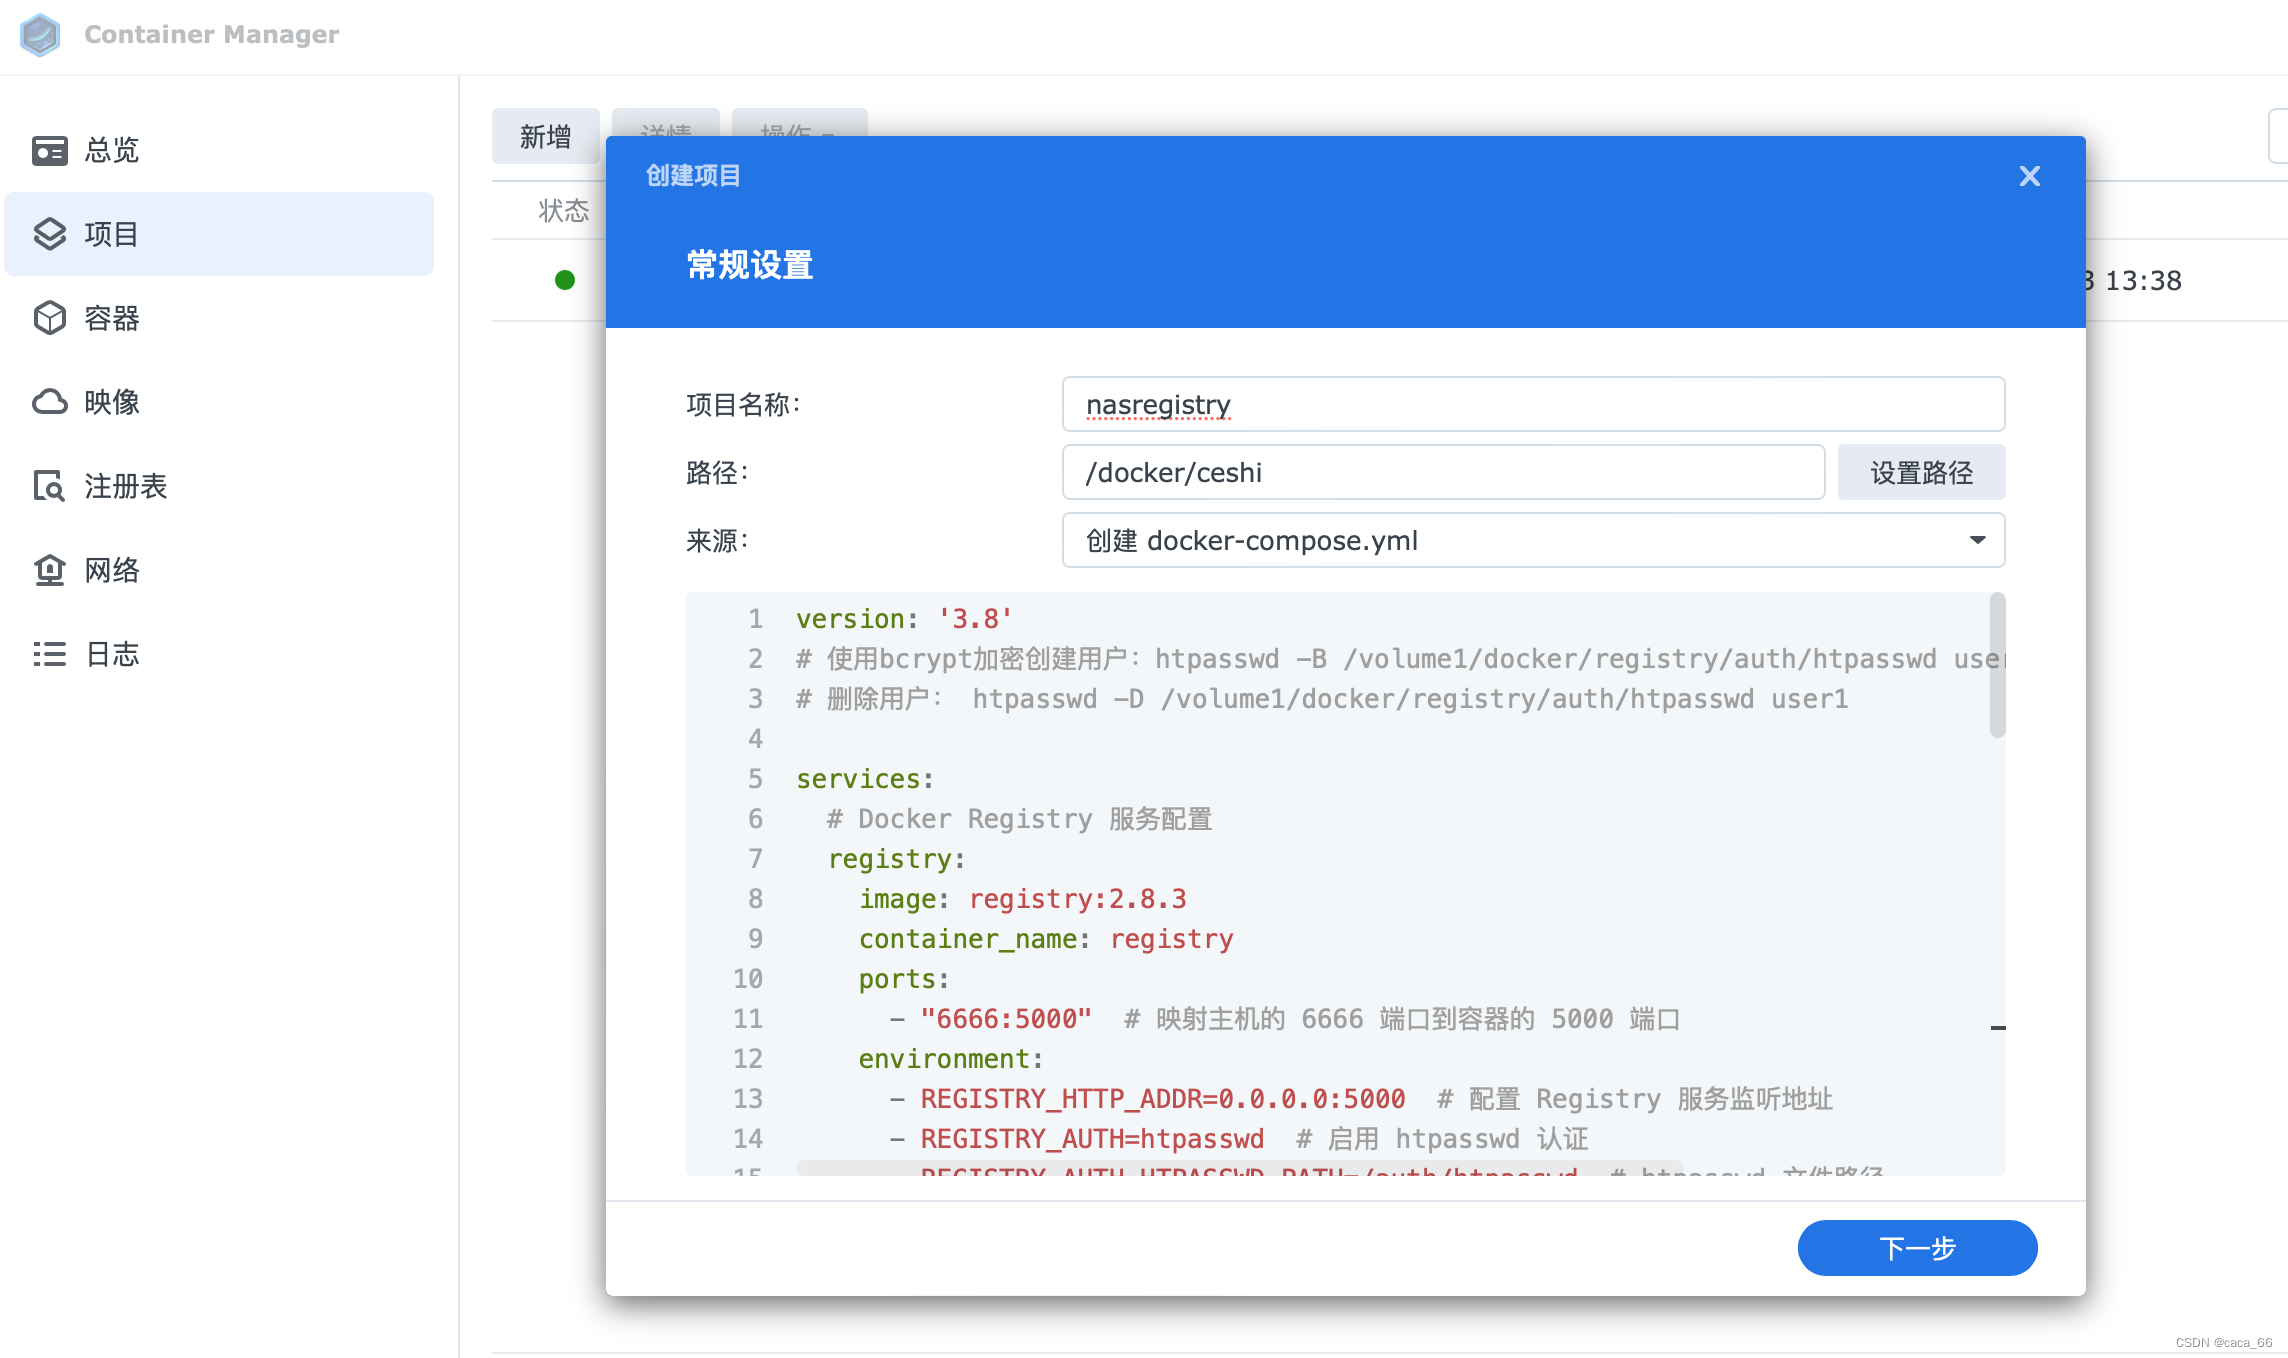Open the 日志 list icon
This screenshot has height=1358, width=2288.
pos(49,654)
